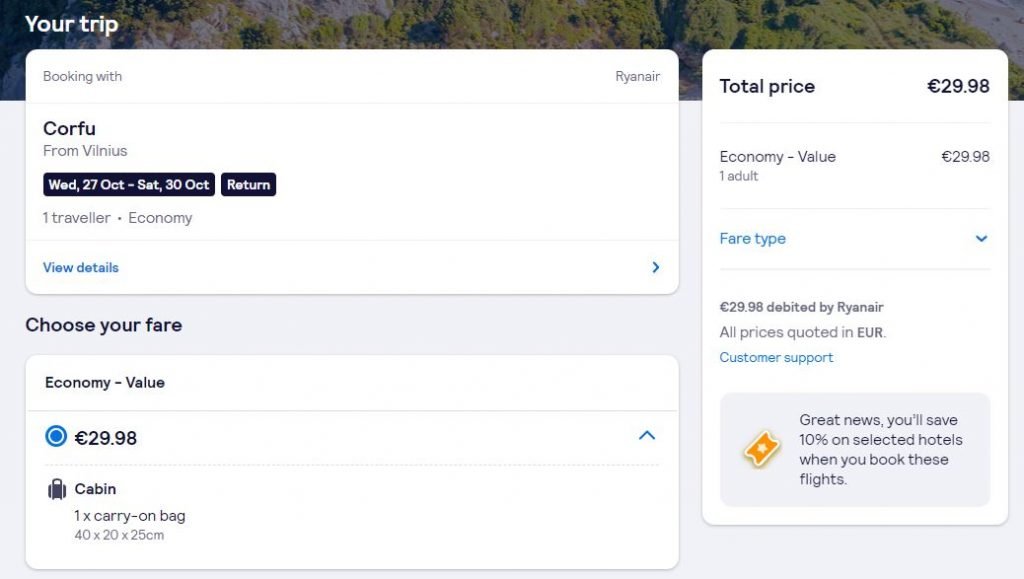Click the 1 x carry-on bag text
The image size is (1024, 579).
pos(130,516)
